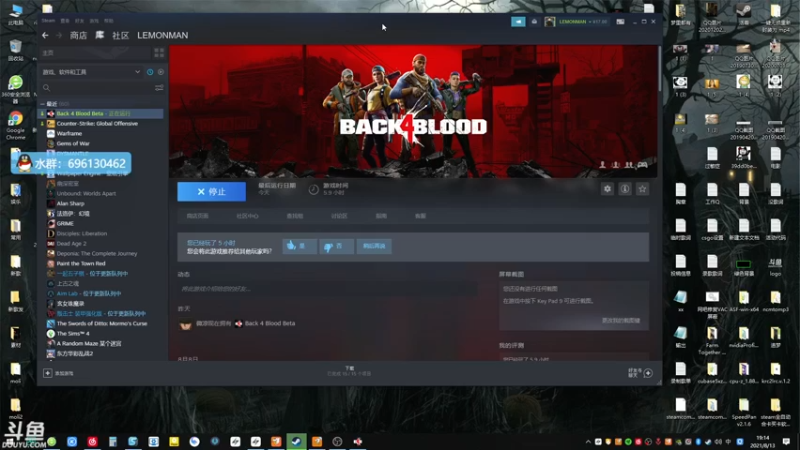Switch library to grid collections view

click(159, 53)
